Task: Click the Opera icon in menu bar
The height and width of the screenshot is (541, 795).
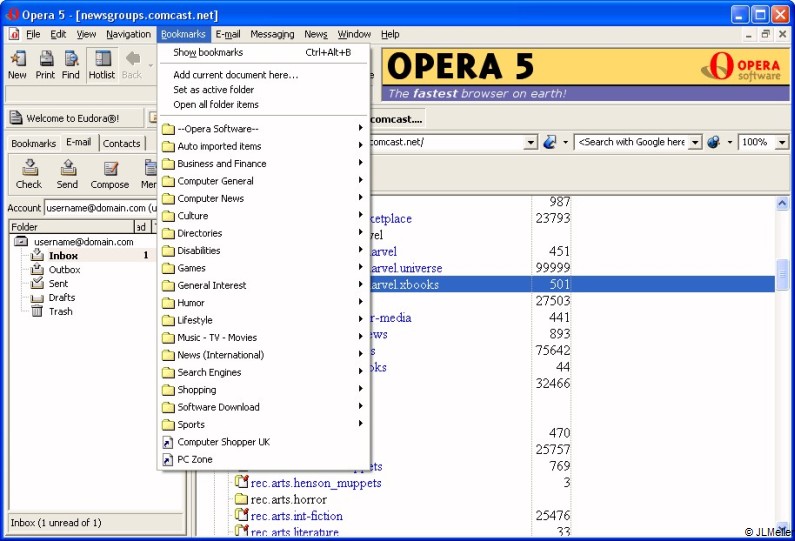Action: point(14,34)
